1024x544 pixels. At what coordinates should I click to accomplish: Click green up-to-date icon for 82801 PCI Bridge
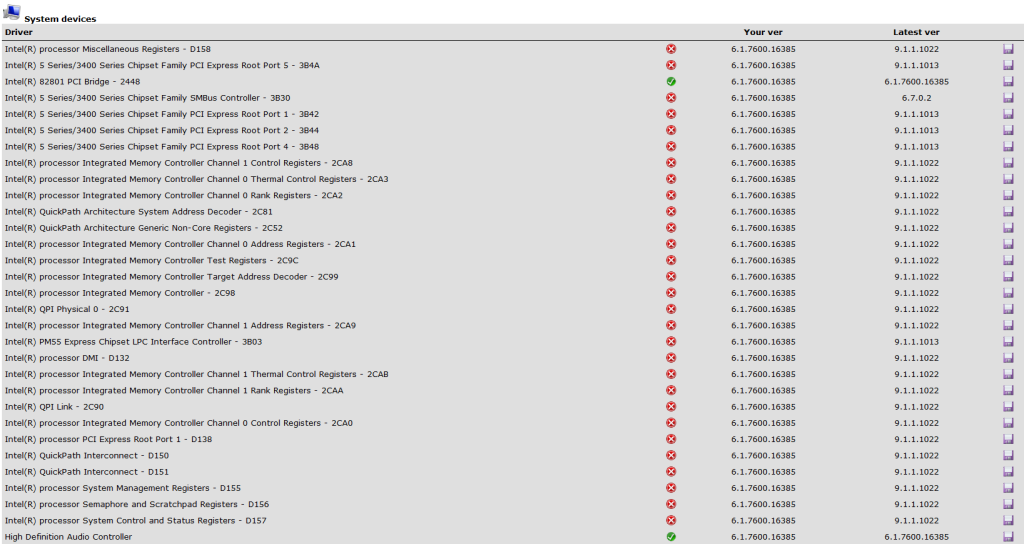click(x=671, y=82)
